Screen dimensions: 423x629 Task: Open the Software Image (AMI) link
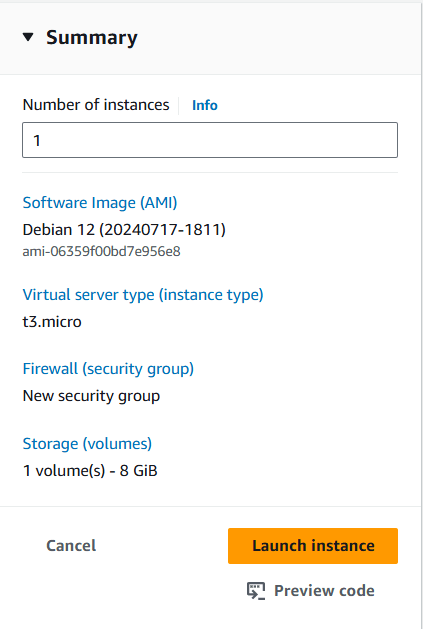100,203
